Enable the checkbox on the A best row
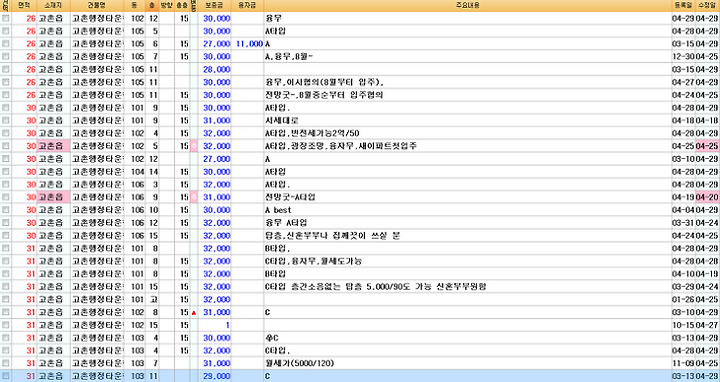This screenshot has width=720, height=382. tap(6, 210)
